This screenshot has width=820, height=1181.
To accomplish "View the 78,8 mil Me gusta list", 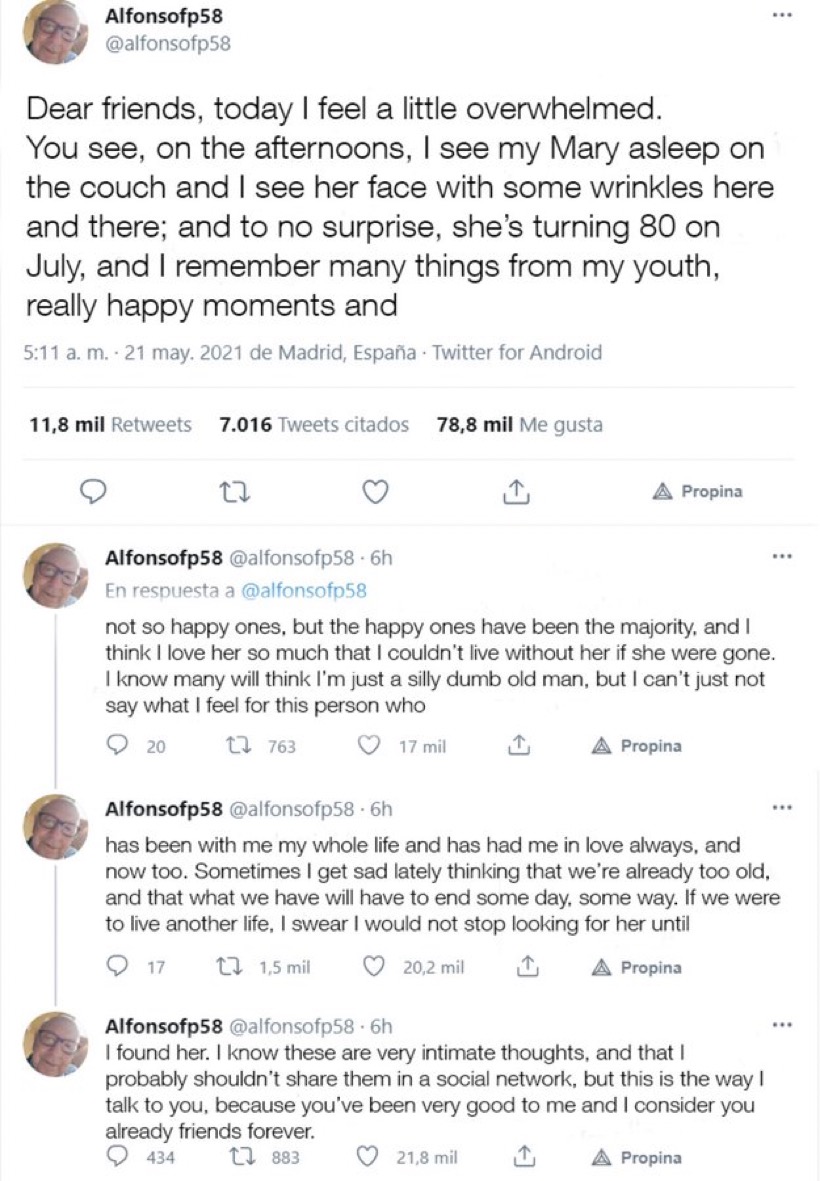I will tap(520, 425).
